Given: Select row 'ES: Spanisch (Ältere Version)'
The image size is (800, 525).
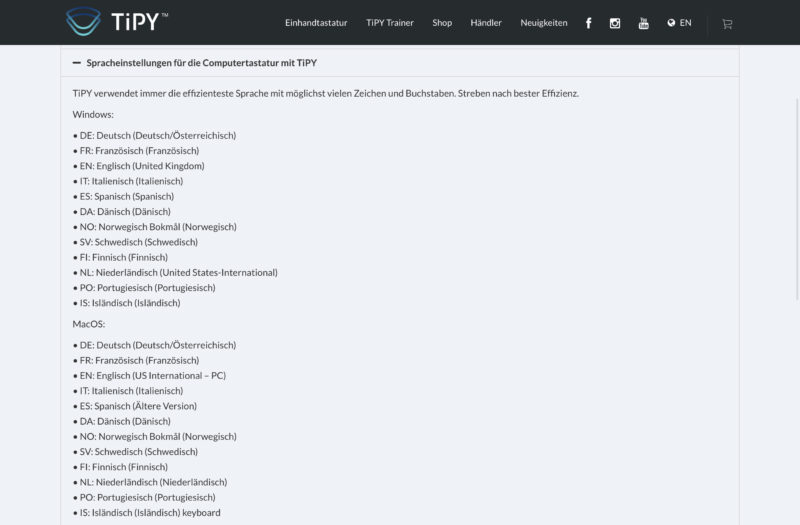Looking at the screenshot, I should pyautogui.click(x=135, y=406).
